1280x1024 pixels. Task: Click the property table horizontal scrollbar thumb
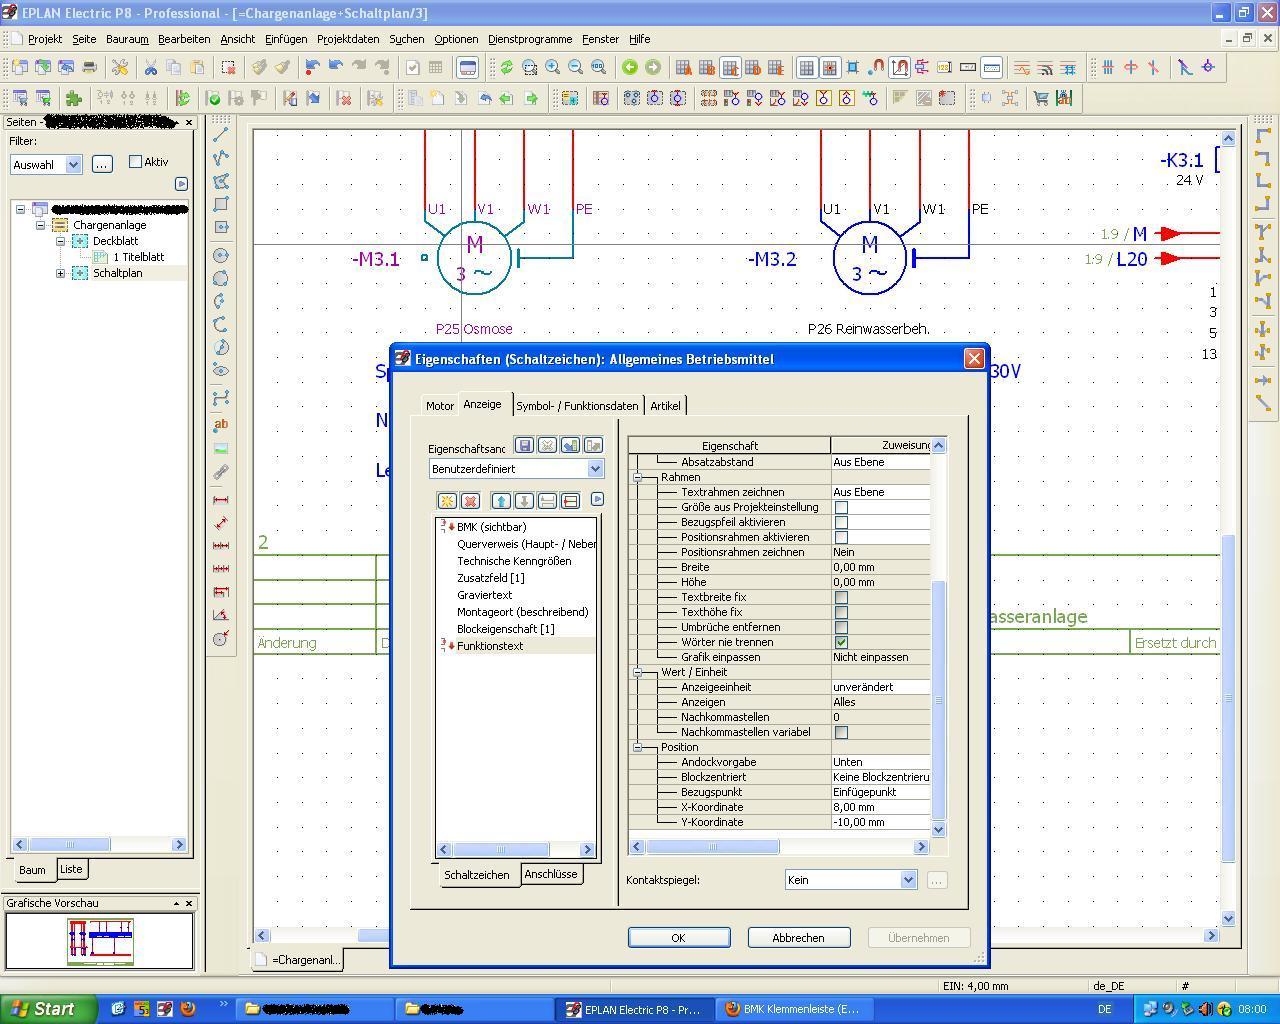(x=712, y=847)
